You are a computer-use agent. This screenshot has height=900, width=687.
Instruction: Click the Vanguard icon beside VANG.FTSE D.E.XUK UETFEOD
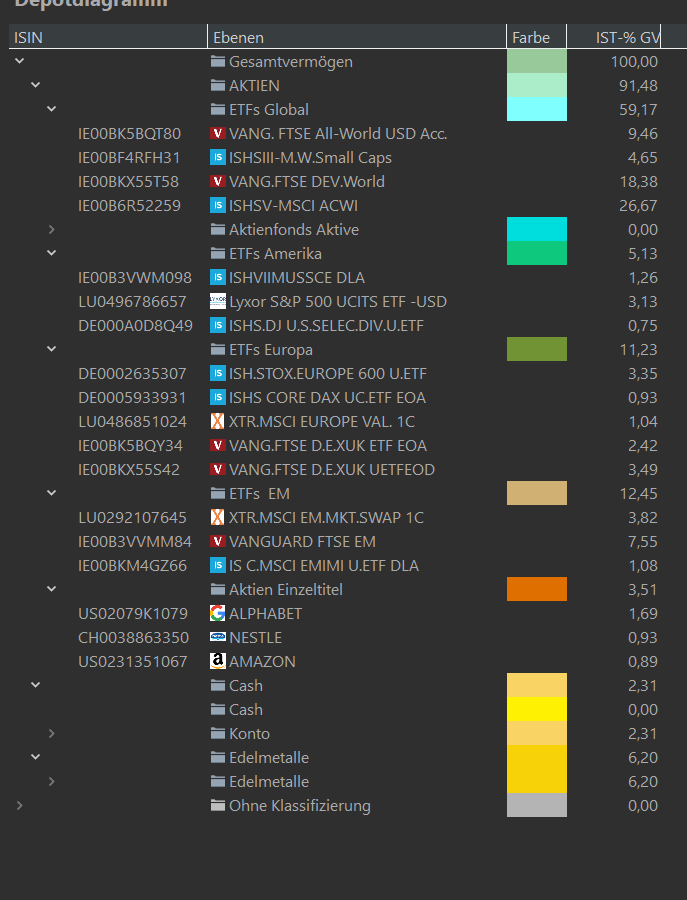218,470
